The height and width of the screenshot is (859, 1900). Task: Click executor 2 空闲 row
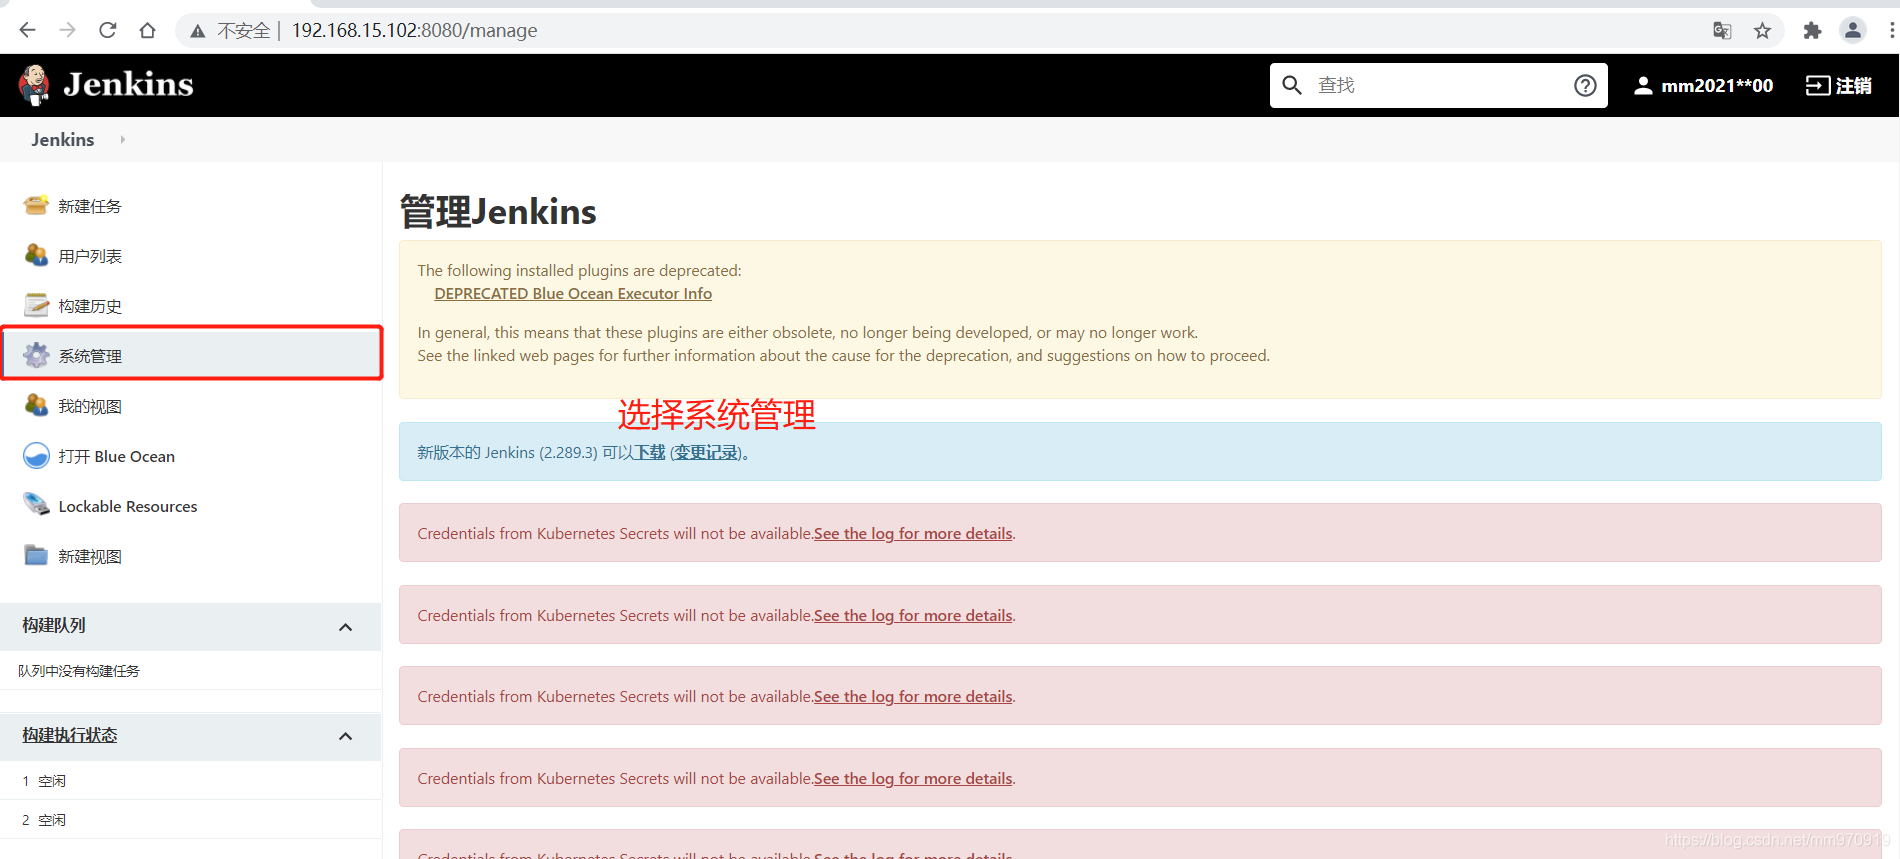[190, 819]
